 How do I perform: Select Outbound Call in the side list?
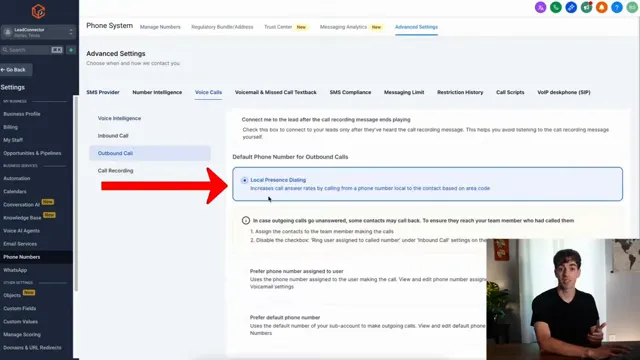(150, 153)
